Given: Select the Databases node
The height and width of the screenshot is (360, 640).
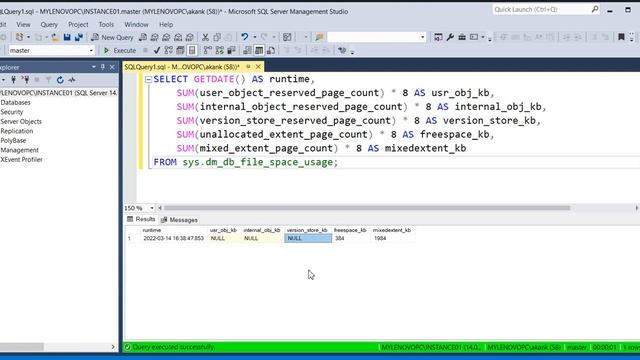Looking at the screenshot, I should click(x=16, y=102).
